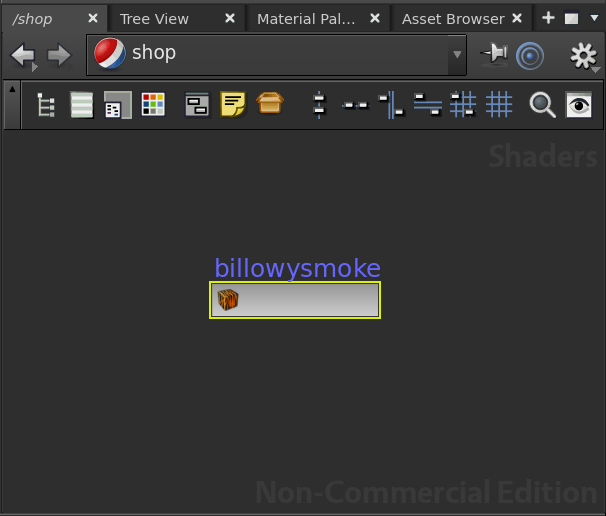Add a sticky note
The image size is (606, 516).
point(233,105)
